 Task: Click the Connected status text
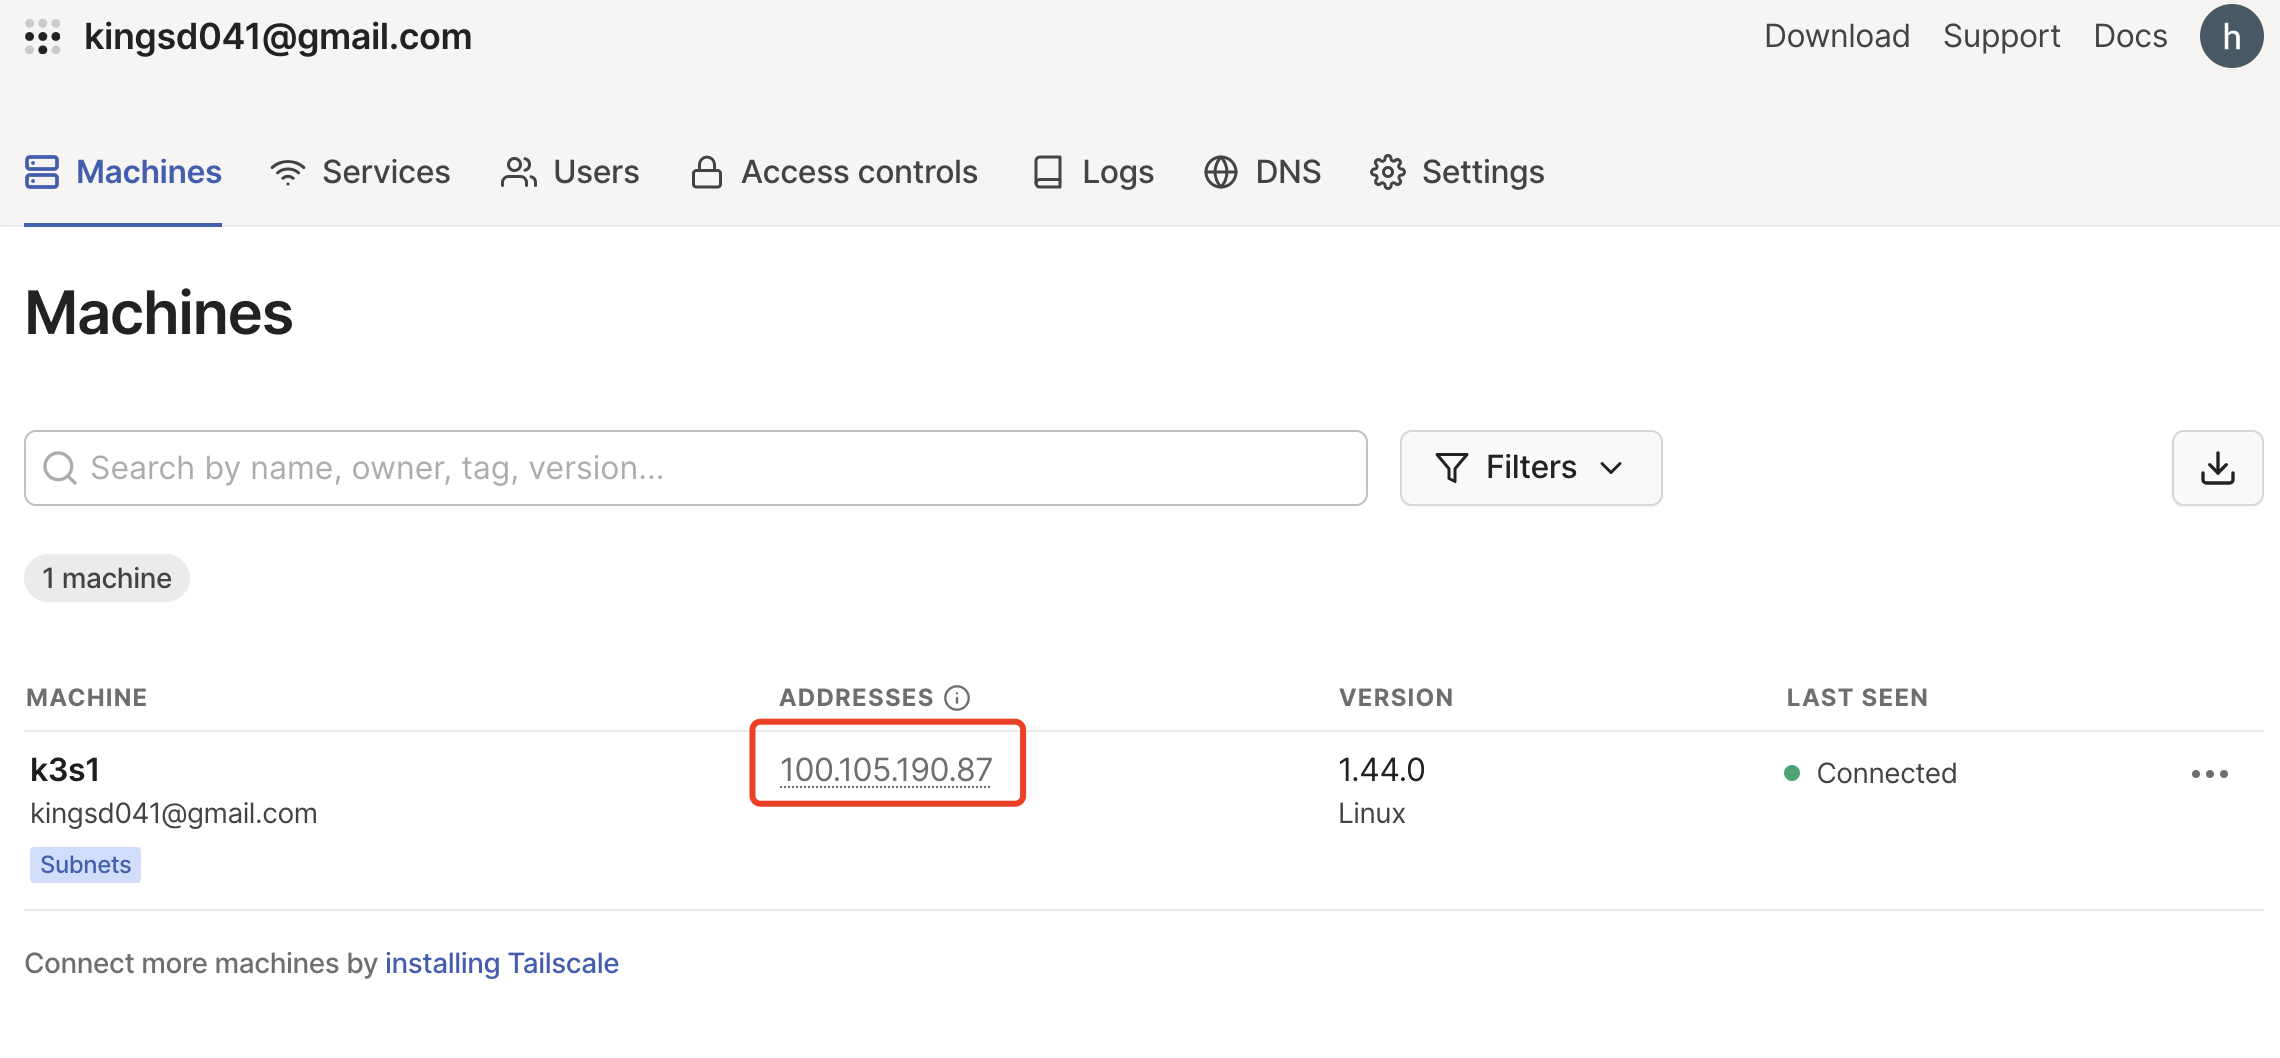(x=1886, y=773)
